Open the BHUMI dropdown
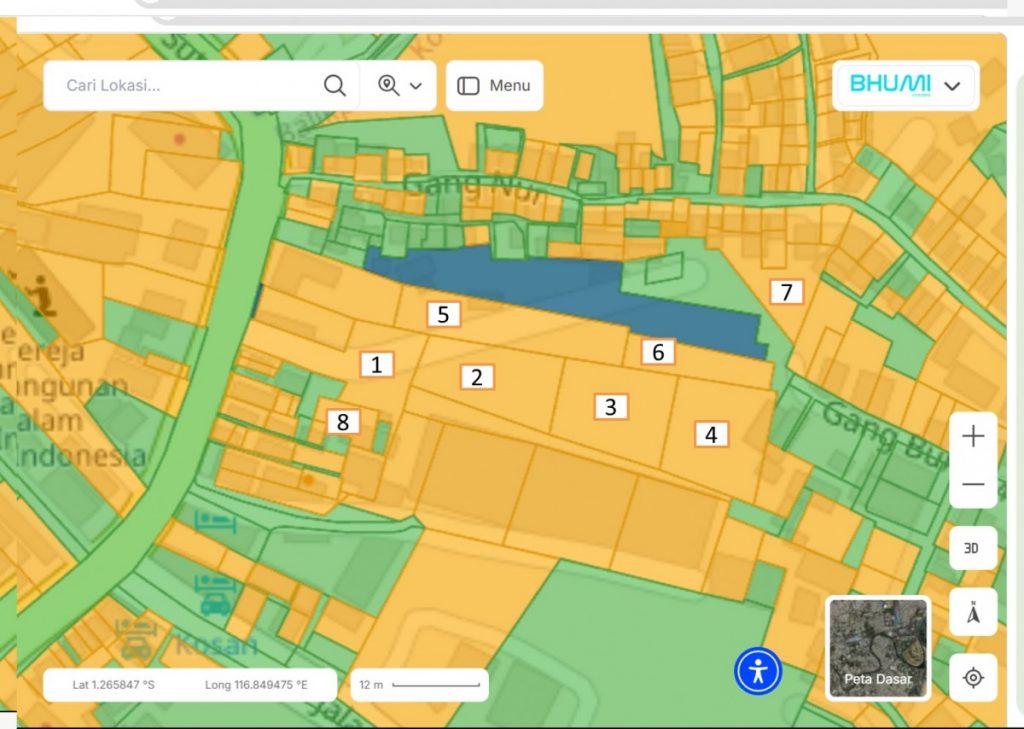1024x729 pixels. point(906,85)
